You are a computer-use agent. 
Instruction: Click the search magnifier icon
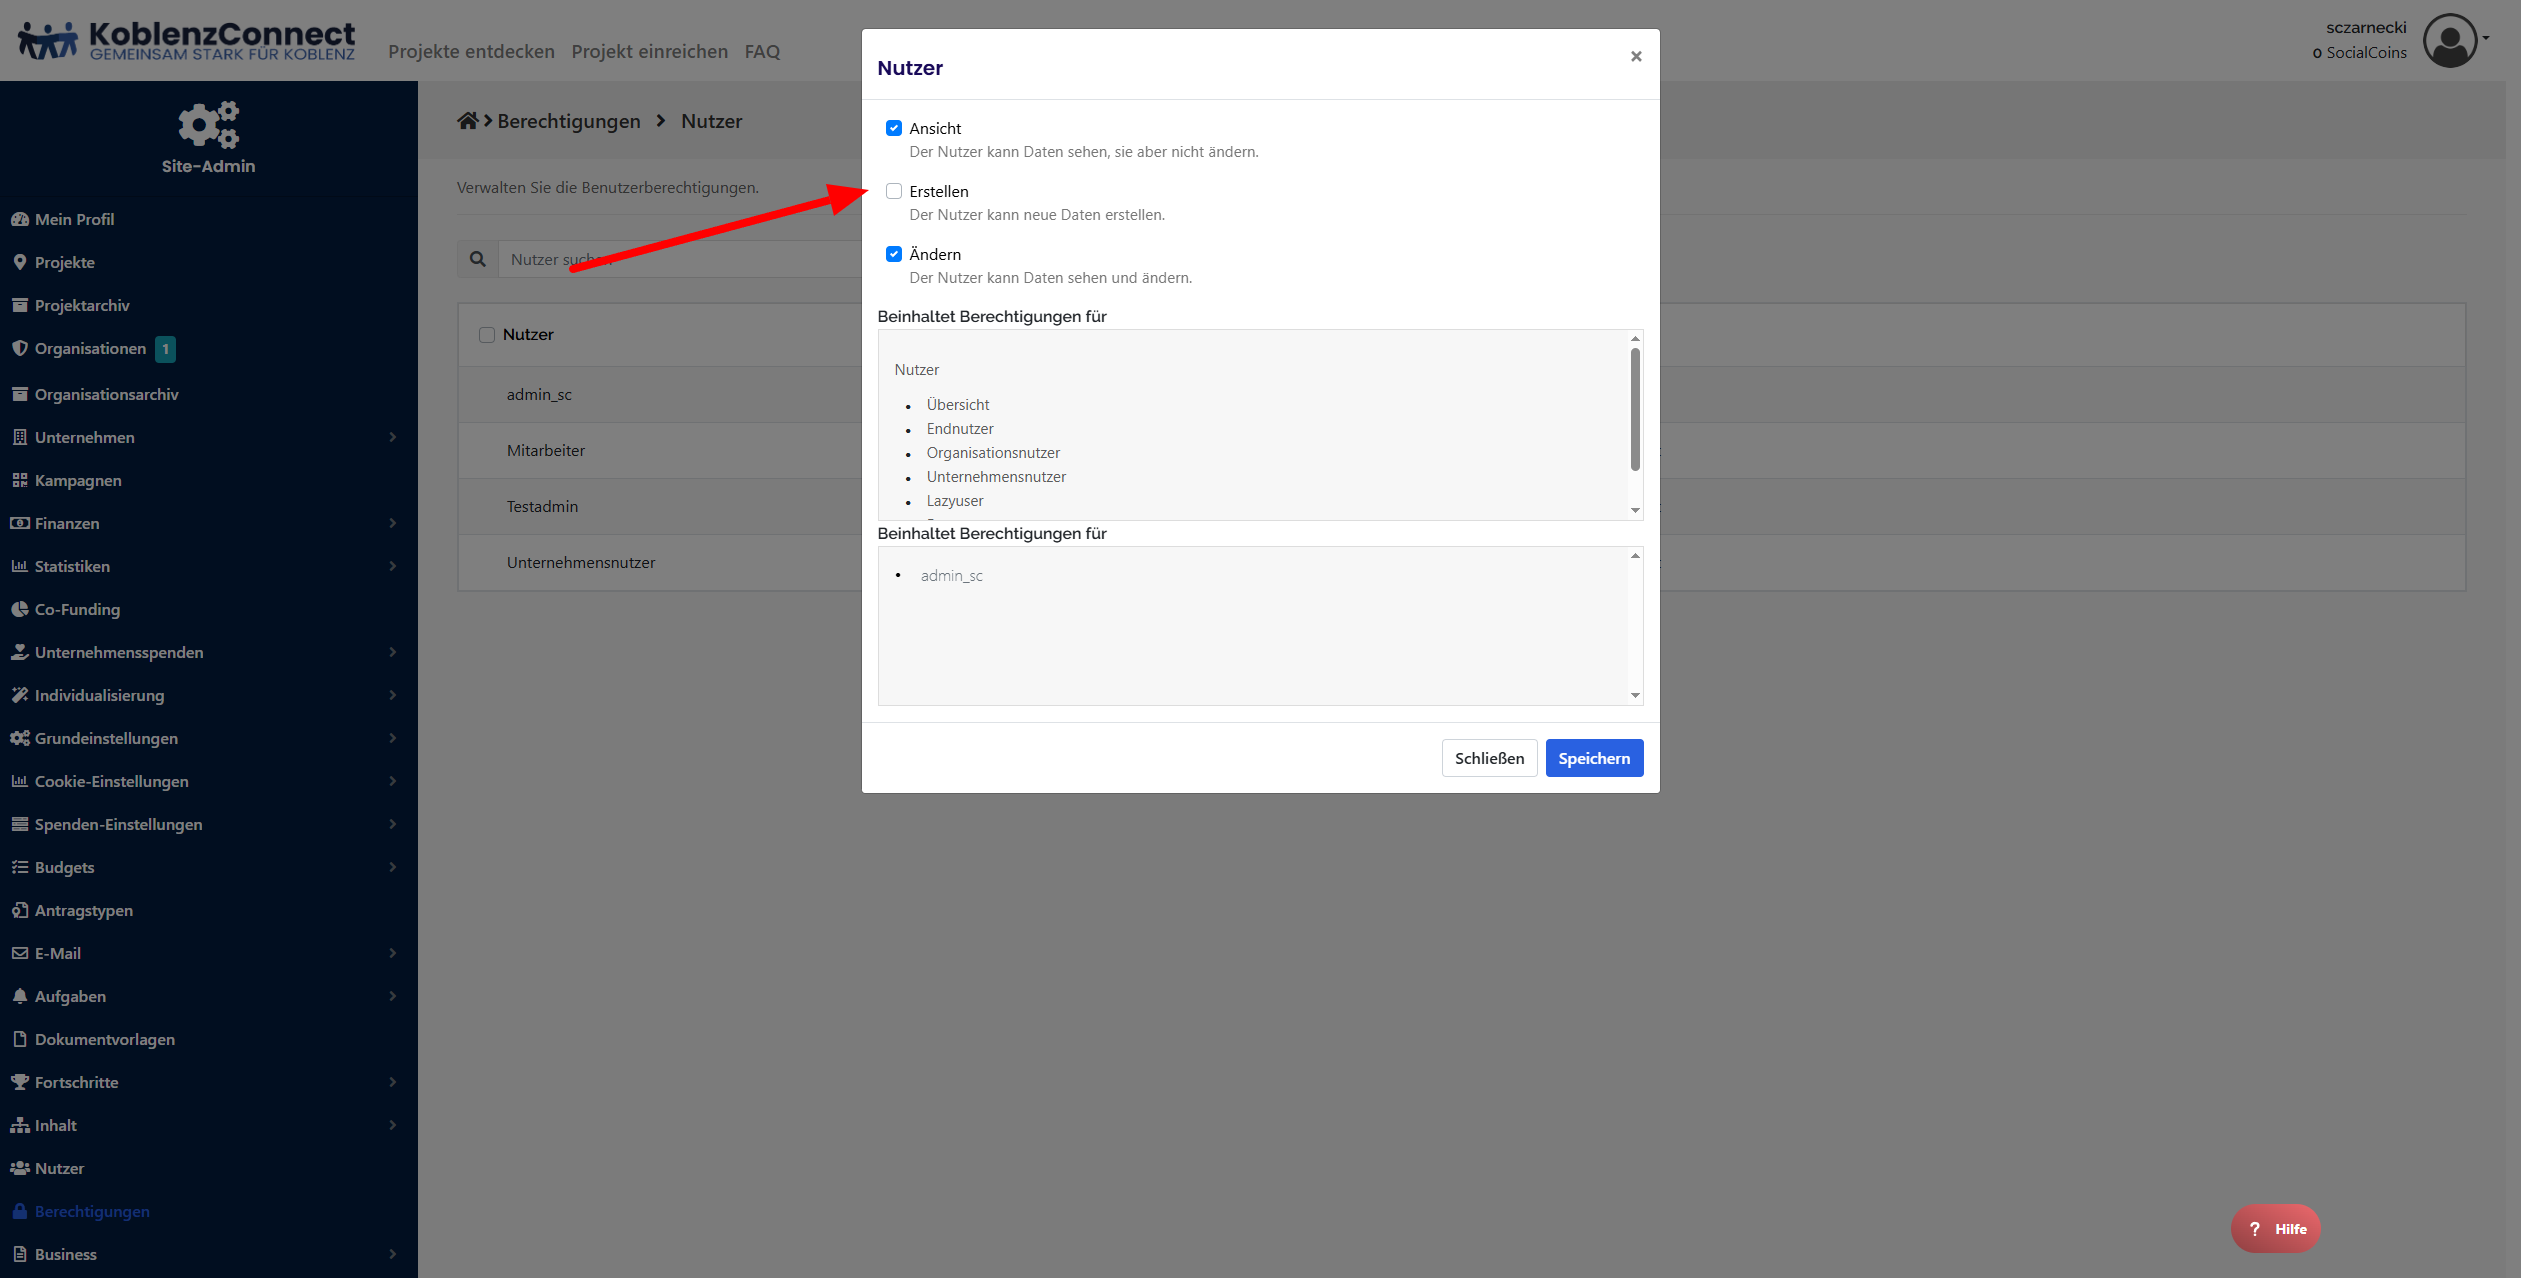tap(478, 259)
